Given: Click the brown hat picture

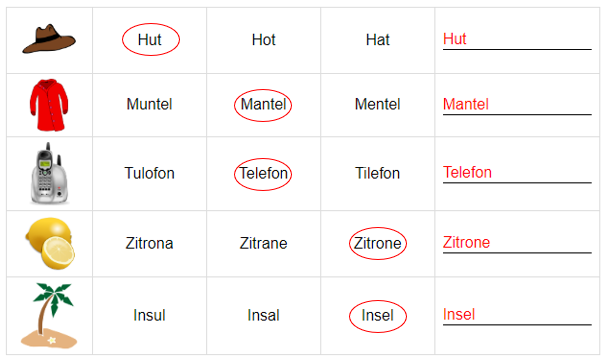Looking at the screenshot, I should click(x=49, y=39).
